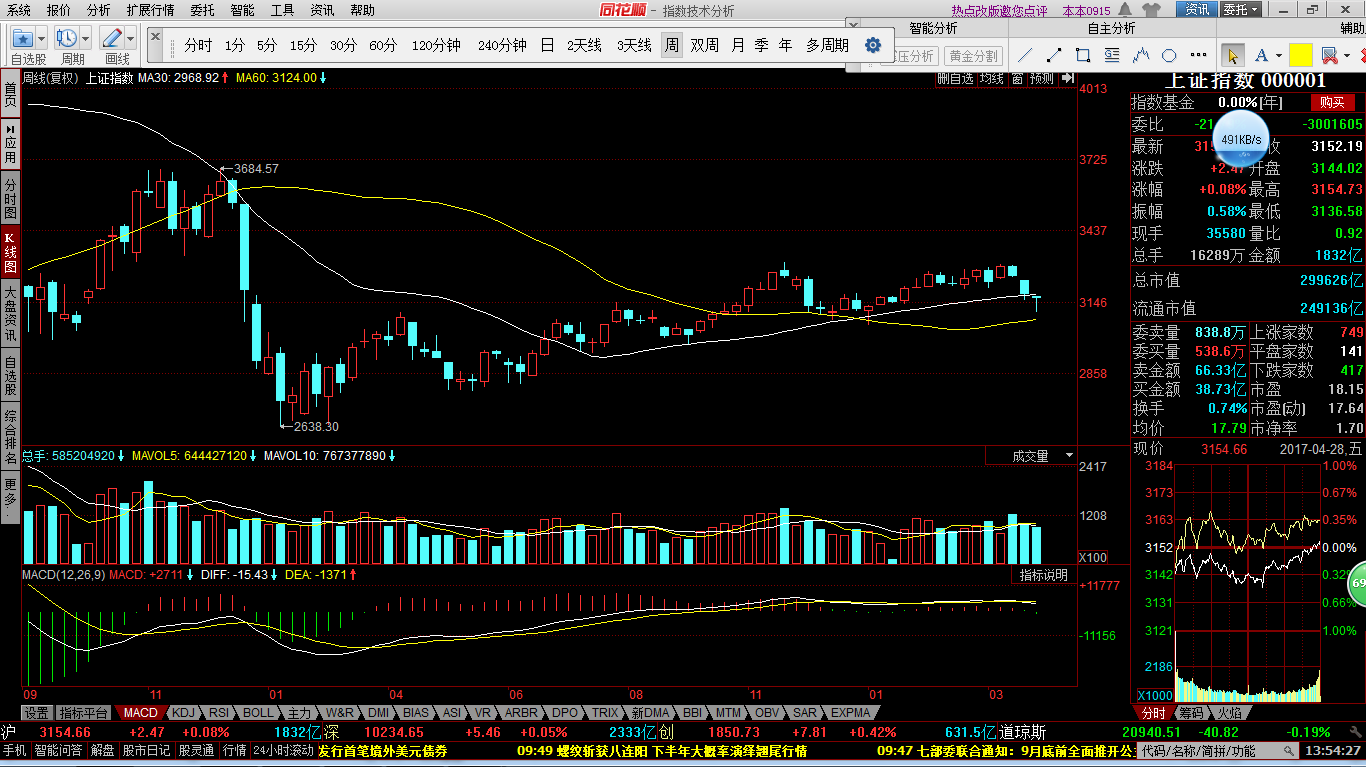Click the 预测 button above chart
The width and height of the screenshot is (1366, 767).
(x=1042, y=78)
